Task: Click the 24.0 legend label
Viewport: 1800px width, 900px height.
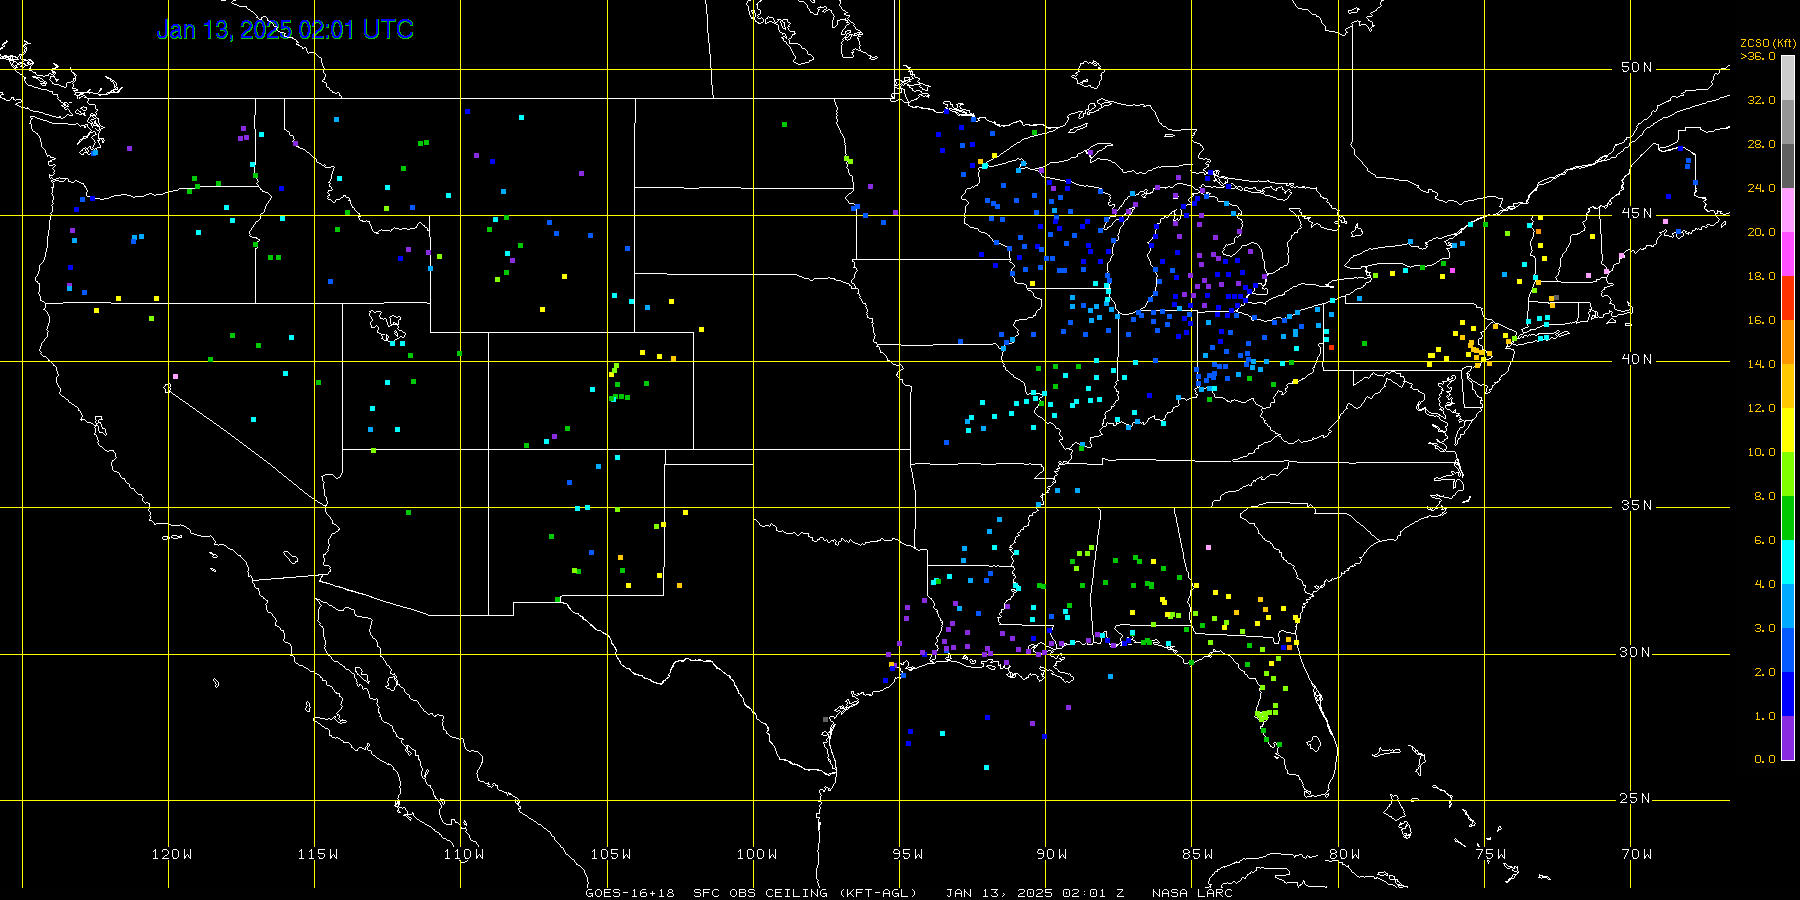Action: (x=1761, y=188)
